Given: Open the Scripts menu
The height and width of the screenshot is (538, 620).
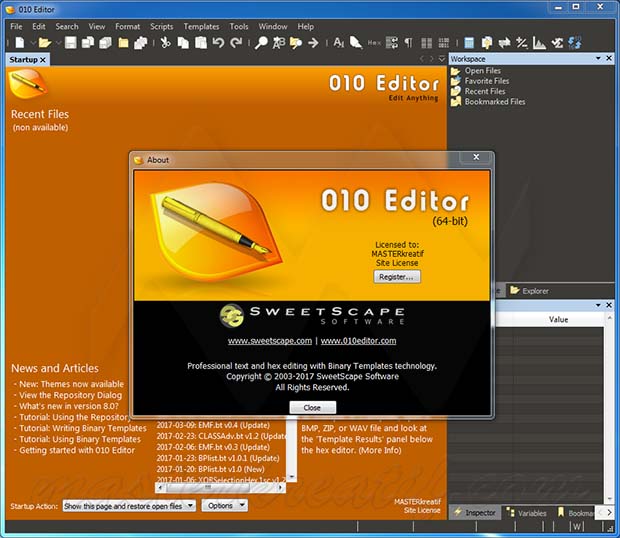Looking at the screenshot, I should pyautogui.click(x=161, y=26).
